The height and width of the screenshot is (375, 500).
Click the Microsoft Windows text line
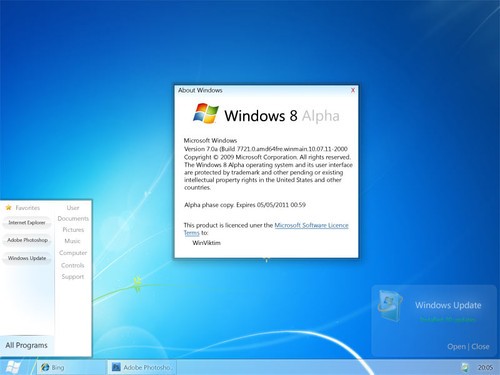210,141
